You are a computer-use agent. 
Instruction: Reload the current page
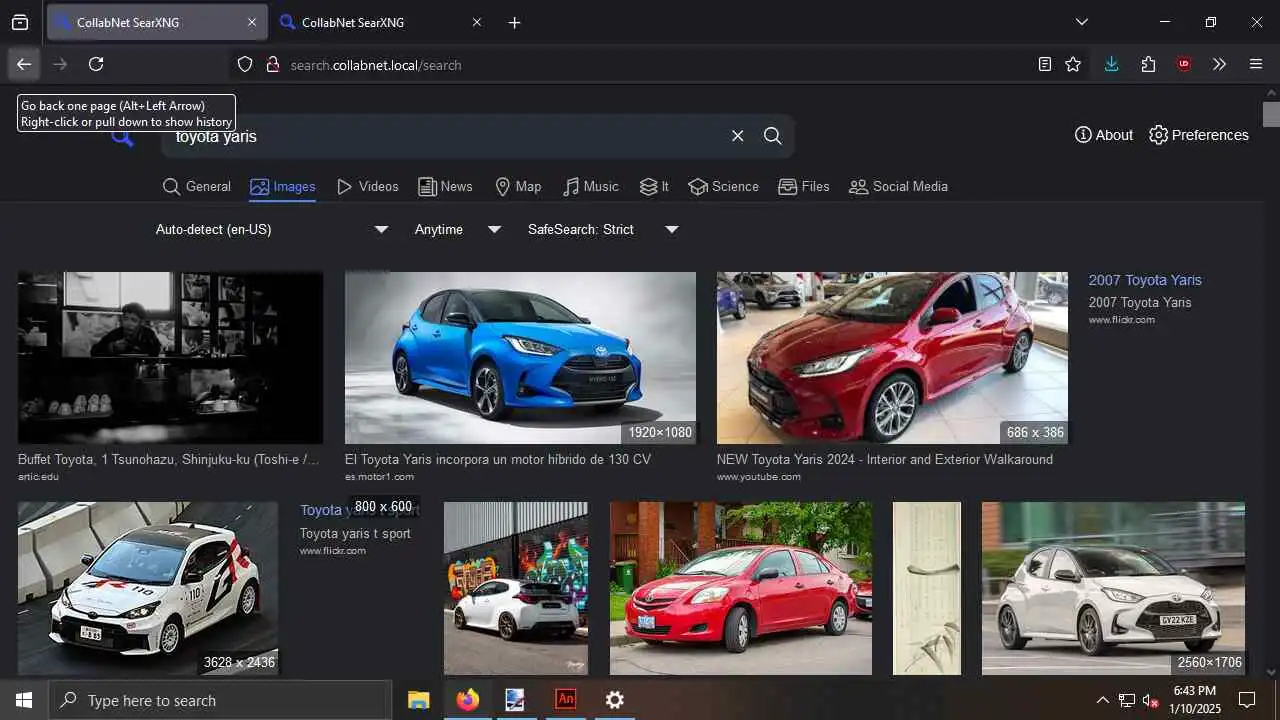96,64
